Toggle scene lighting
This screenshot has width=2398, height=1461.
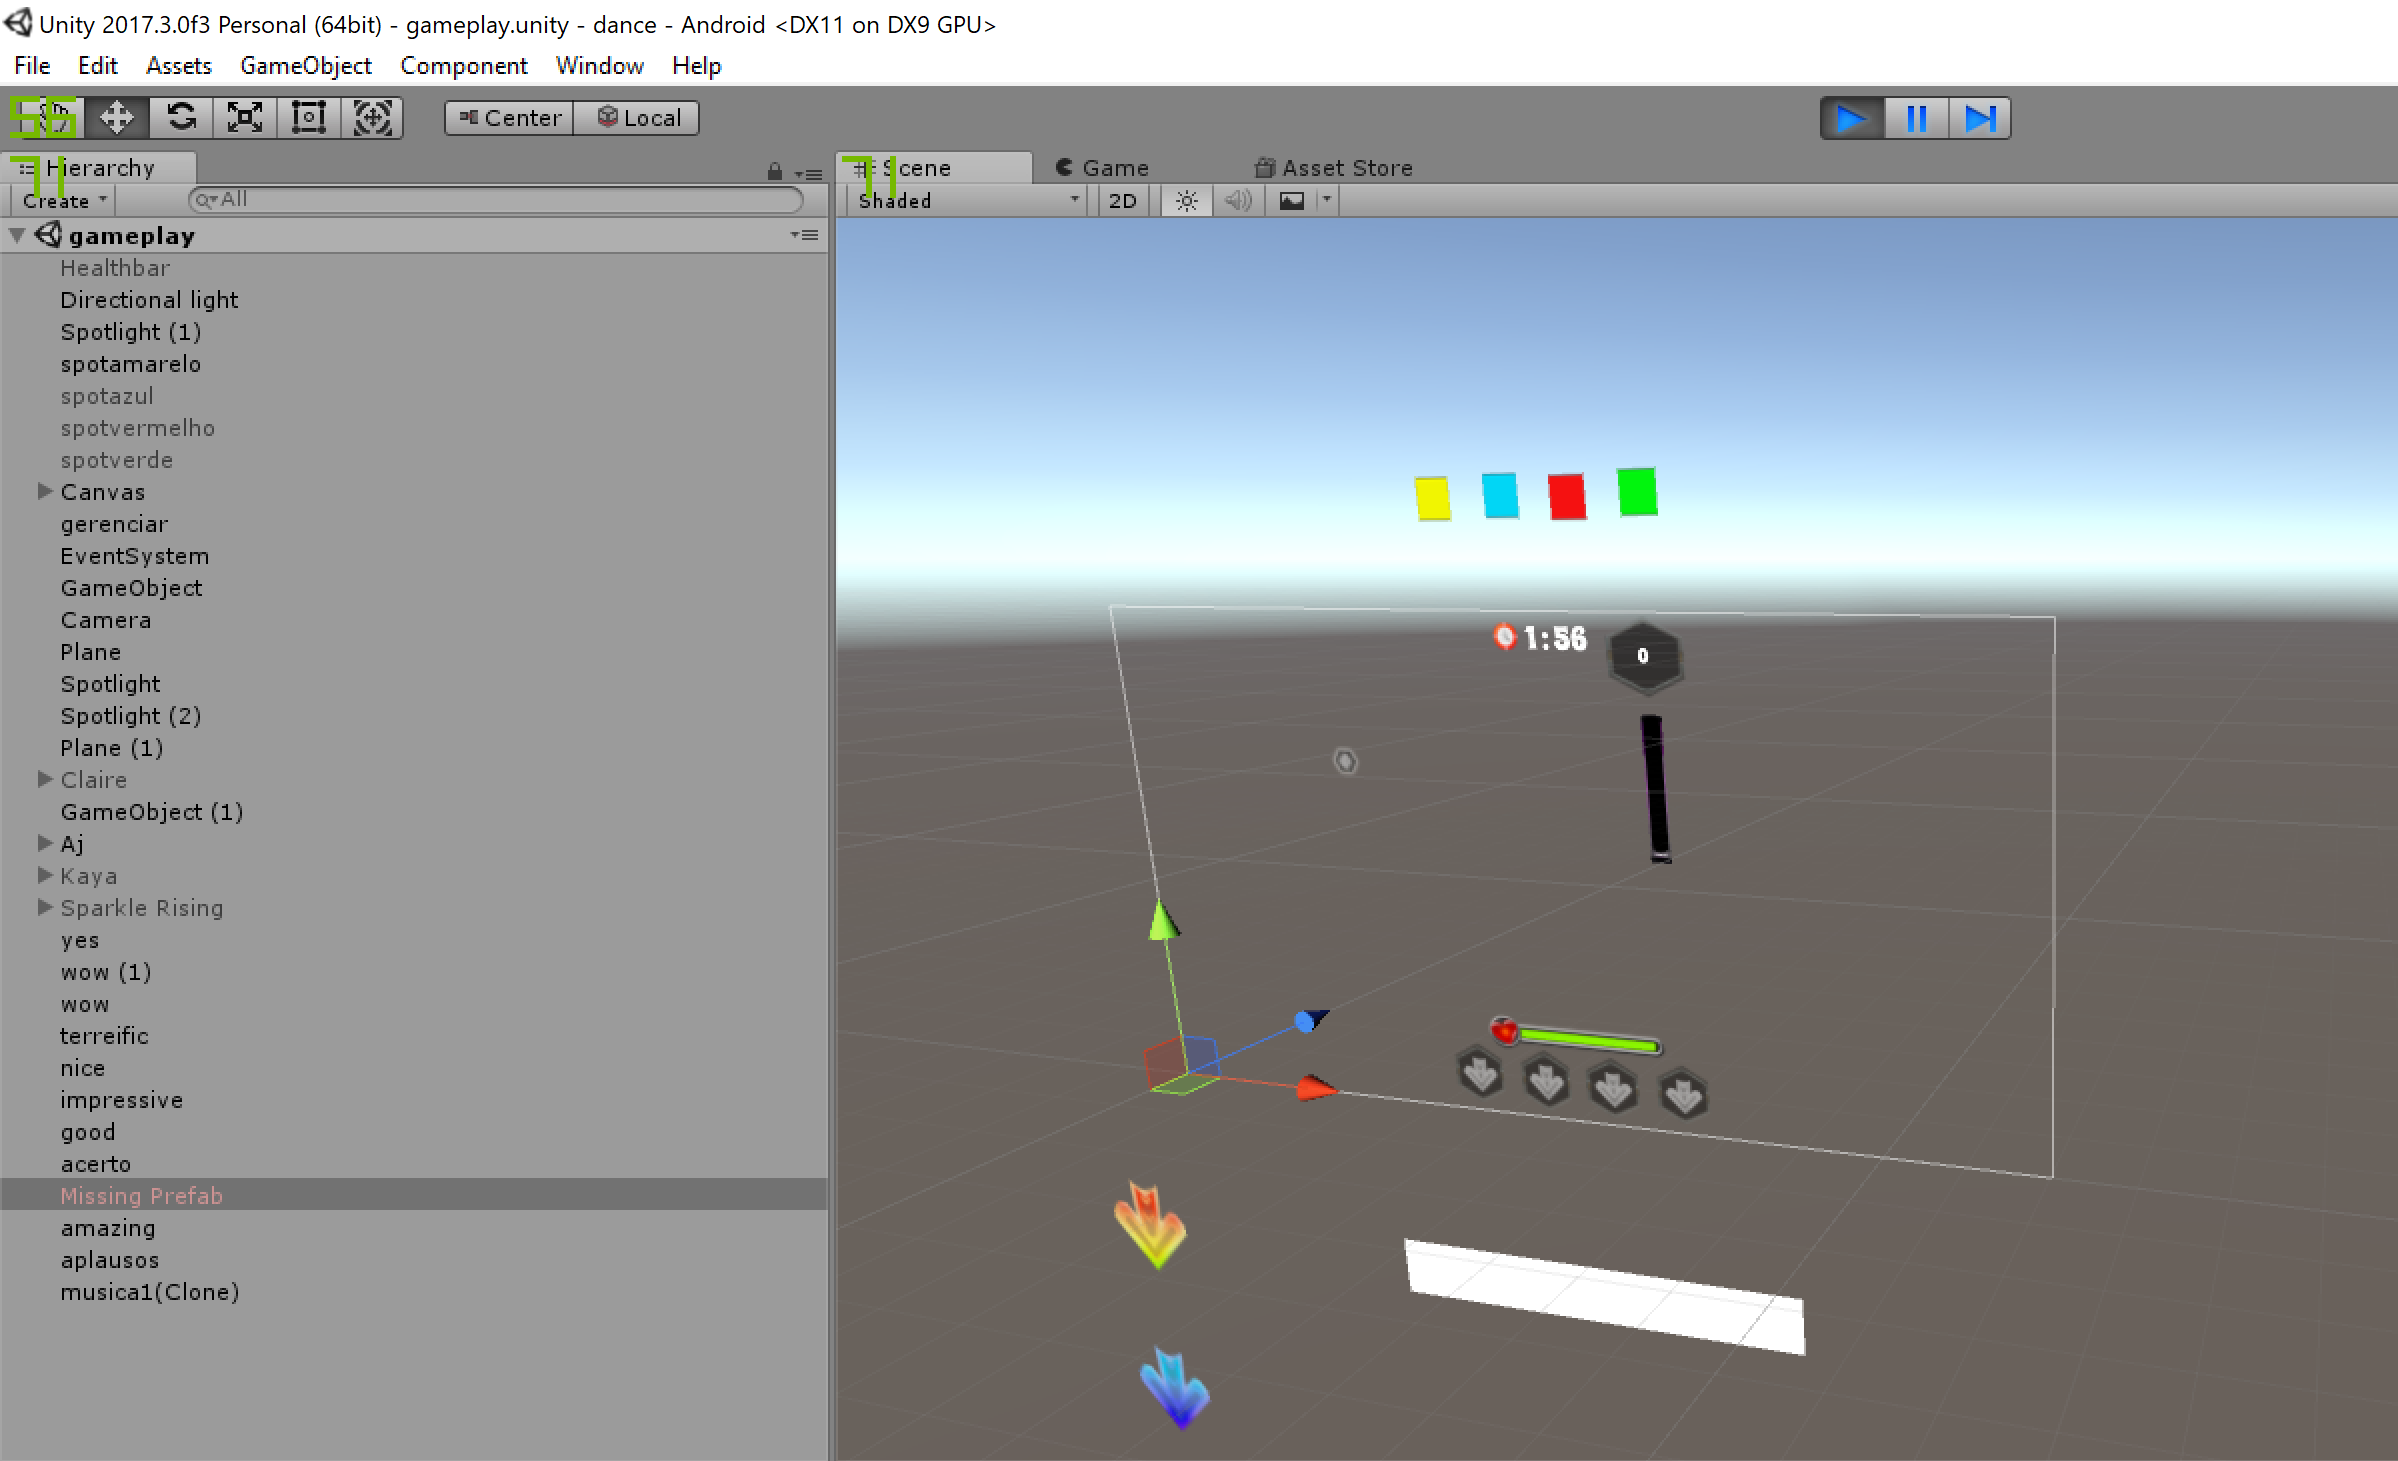coord(1186,201)
